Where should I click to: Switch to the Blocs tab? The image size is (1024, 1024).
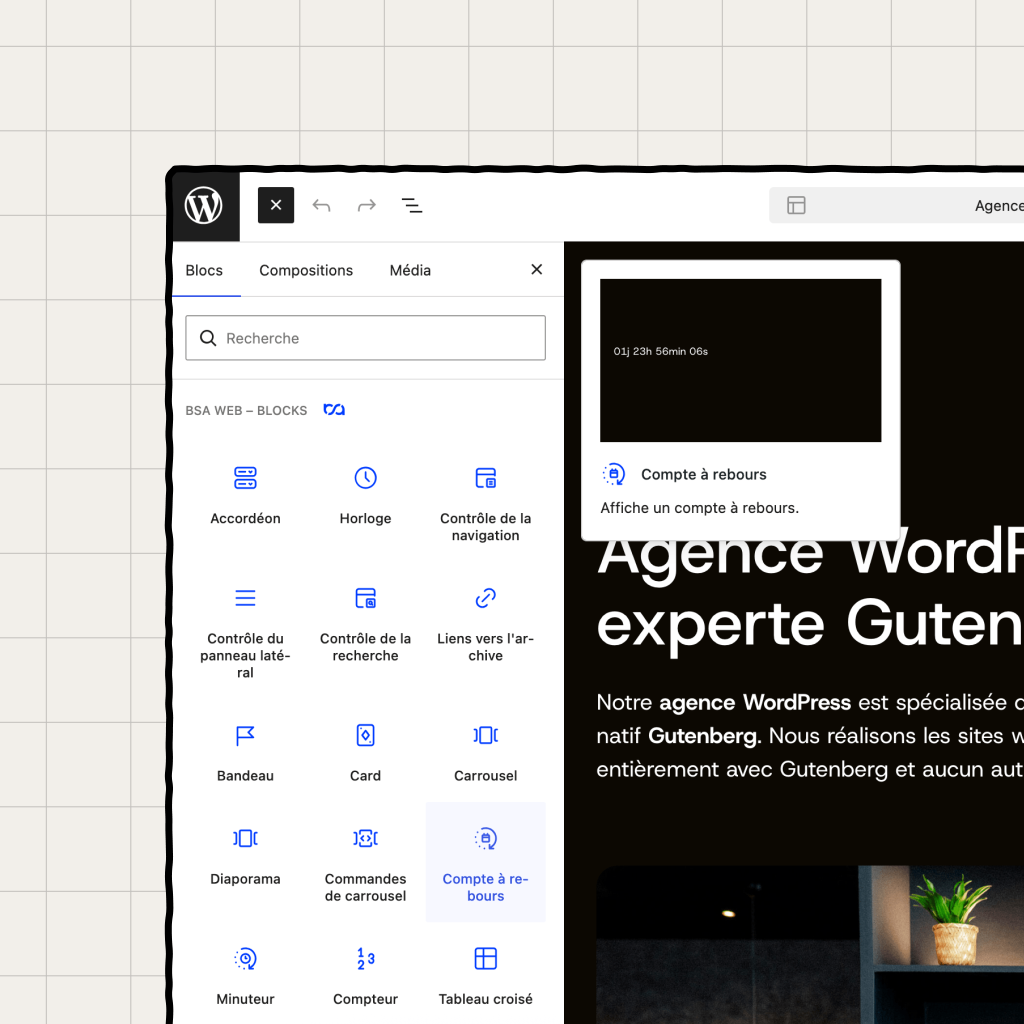pyautogui.click(x=204, y=270)
